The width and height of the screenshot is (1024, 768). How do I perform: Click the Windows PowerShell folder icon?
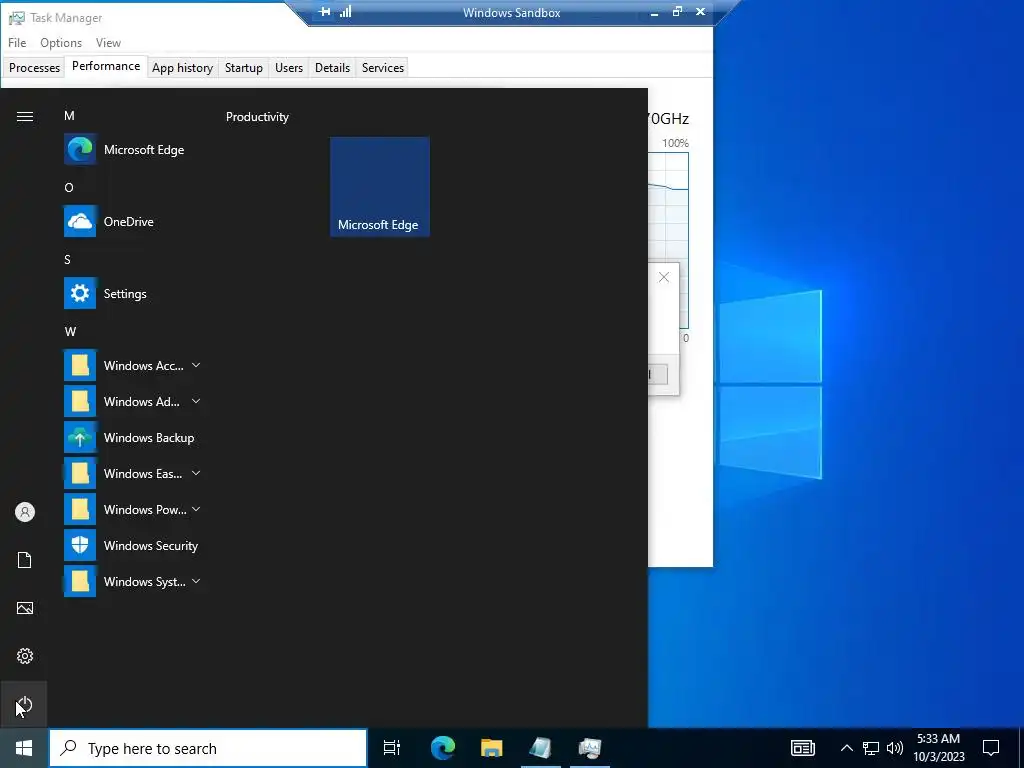tap(80, 509)
